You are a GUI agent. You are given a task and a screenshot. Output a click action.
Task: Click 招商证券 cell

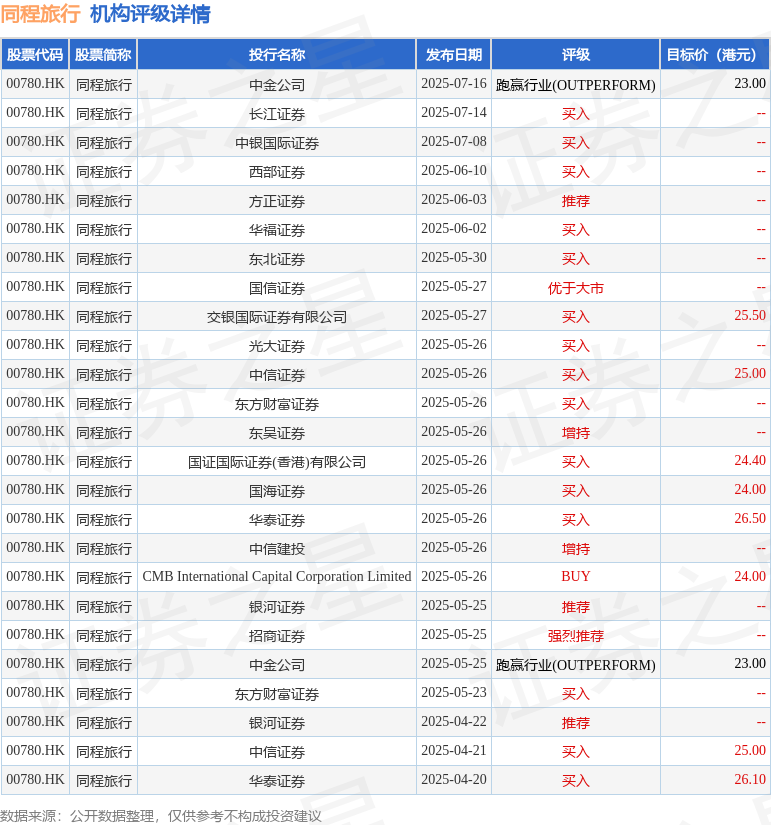(277, 636)
